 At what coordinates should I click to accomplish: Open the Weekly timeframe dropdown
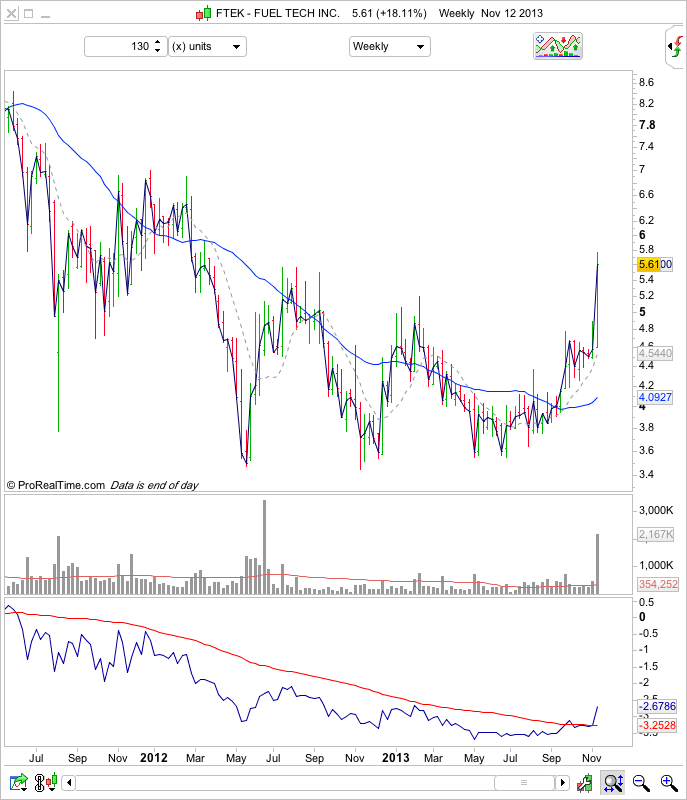(x=390, y=46)
